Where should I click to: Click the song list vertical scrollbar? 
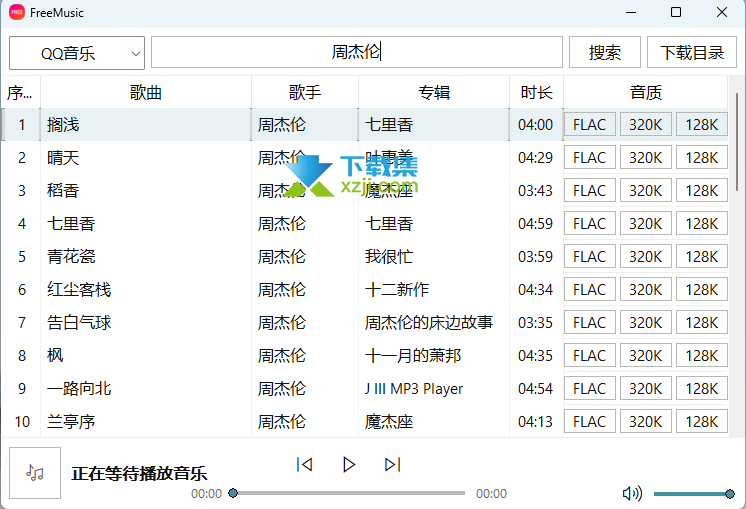737,142
